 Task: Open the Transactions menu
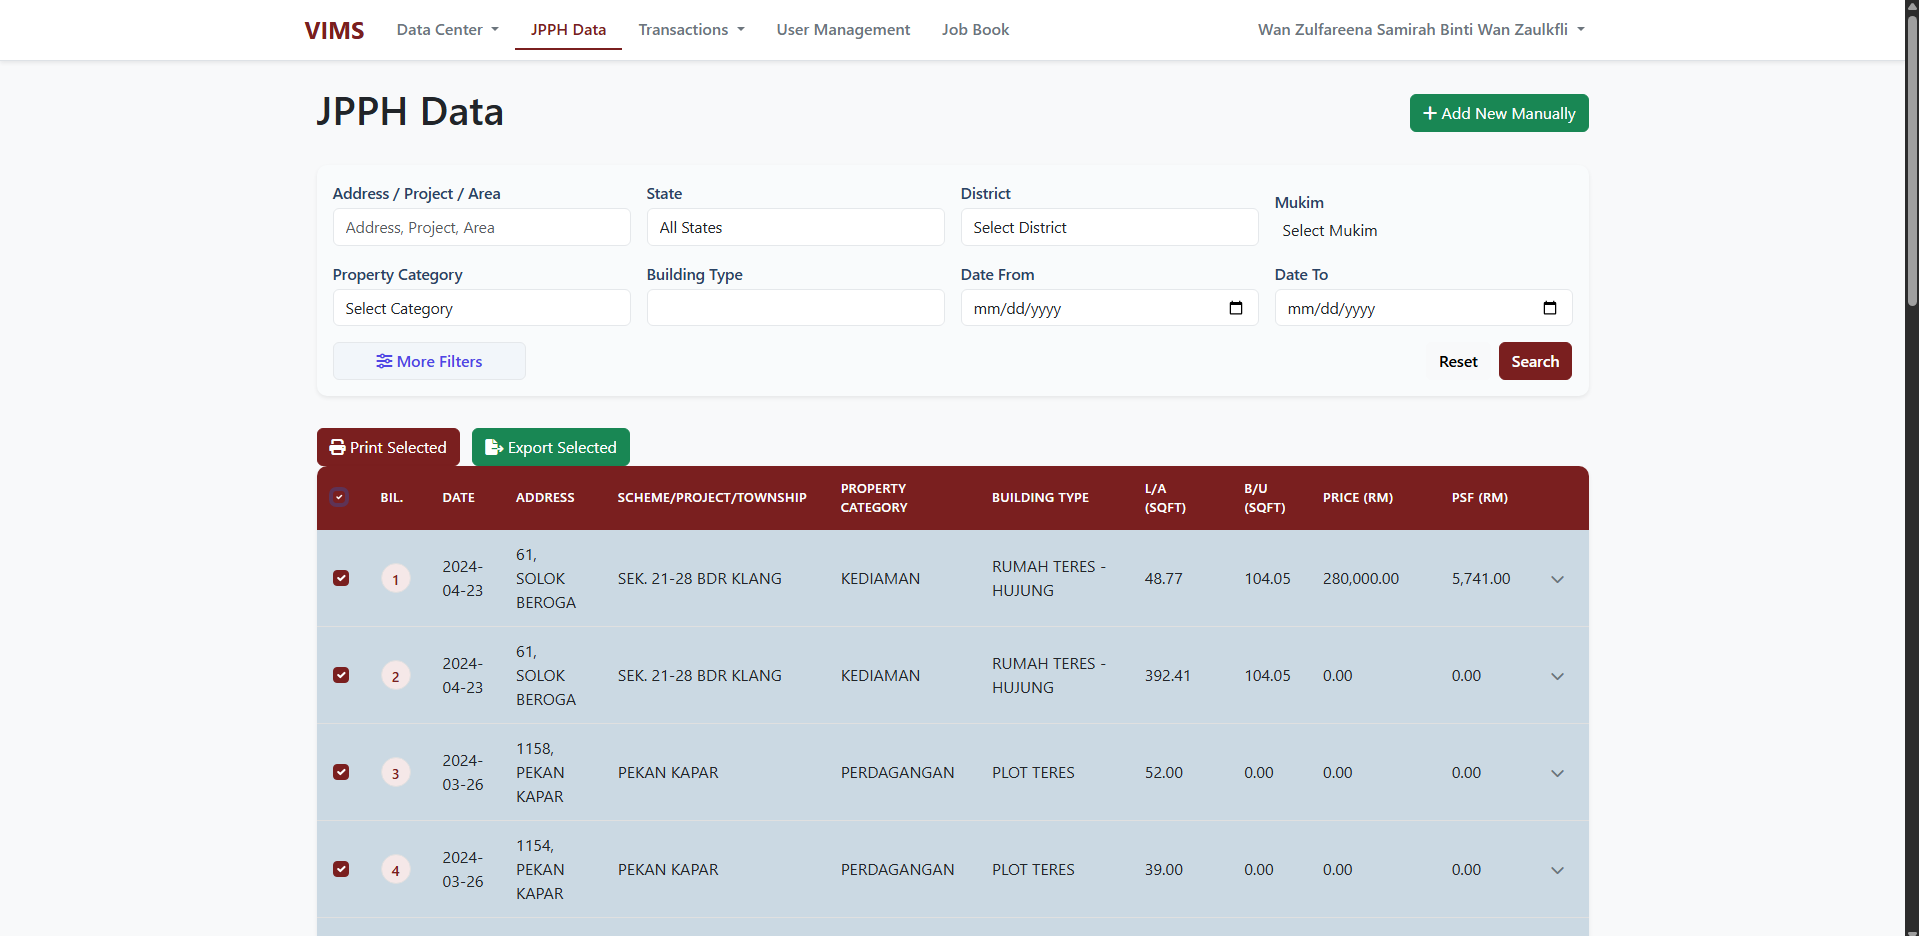pos(691,30)
